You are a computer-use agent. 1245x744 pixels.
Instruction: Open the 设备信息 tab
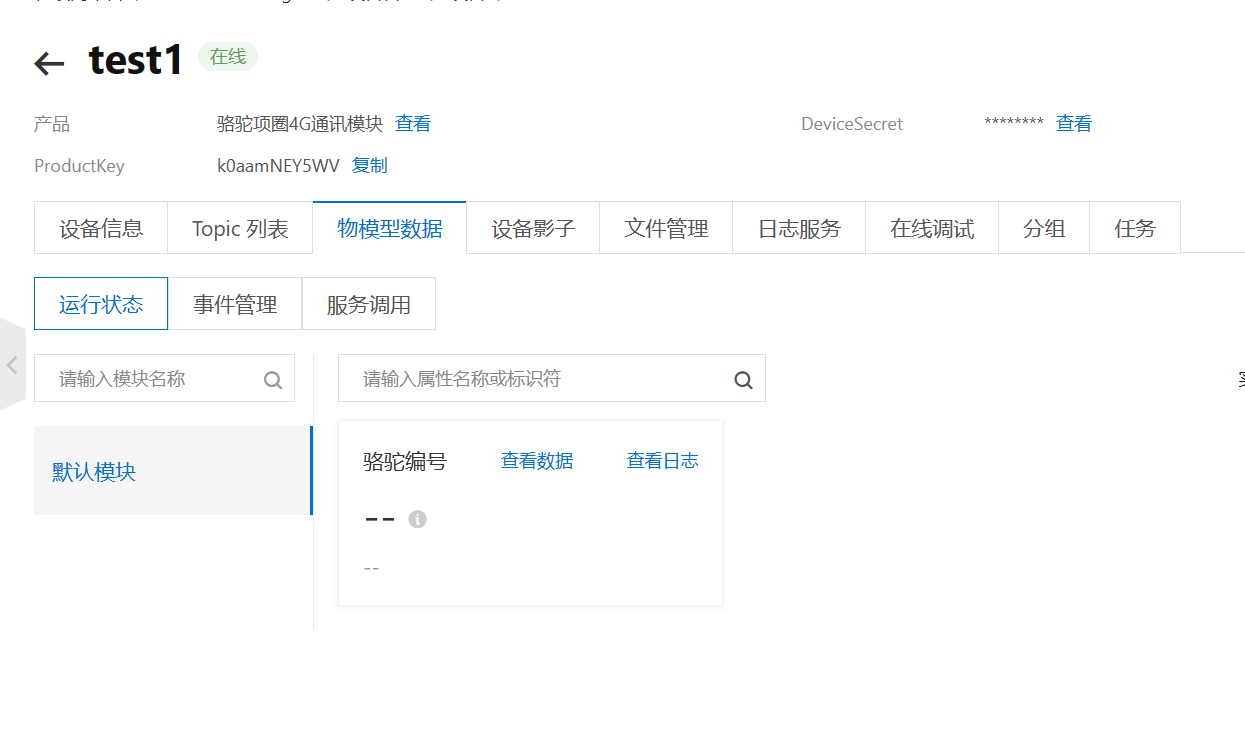[101, 229]
